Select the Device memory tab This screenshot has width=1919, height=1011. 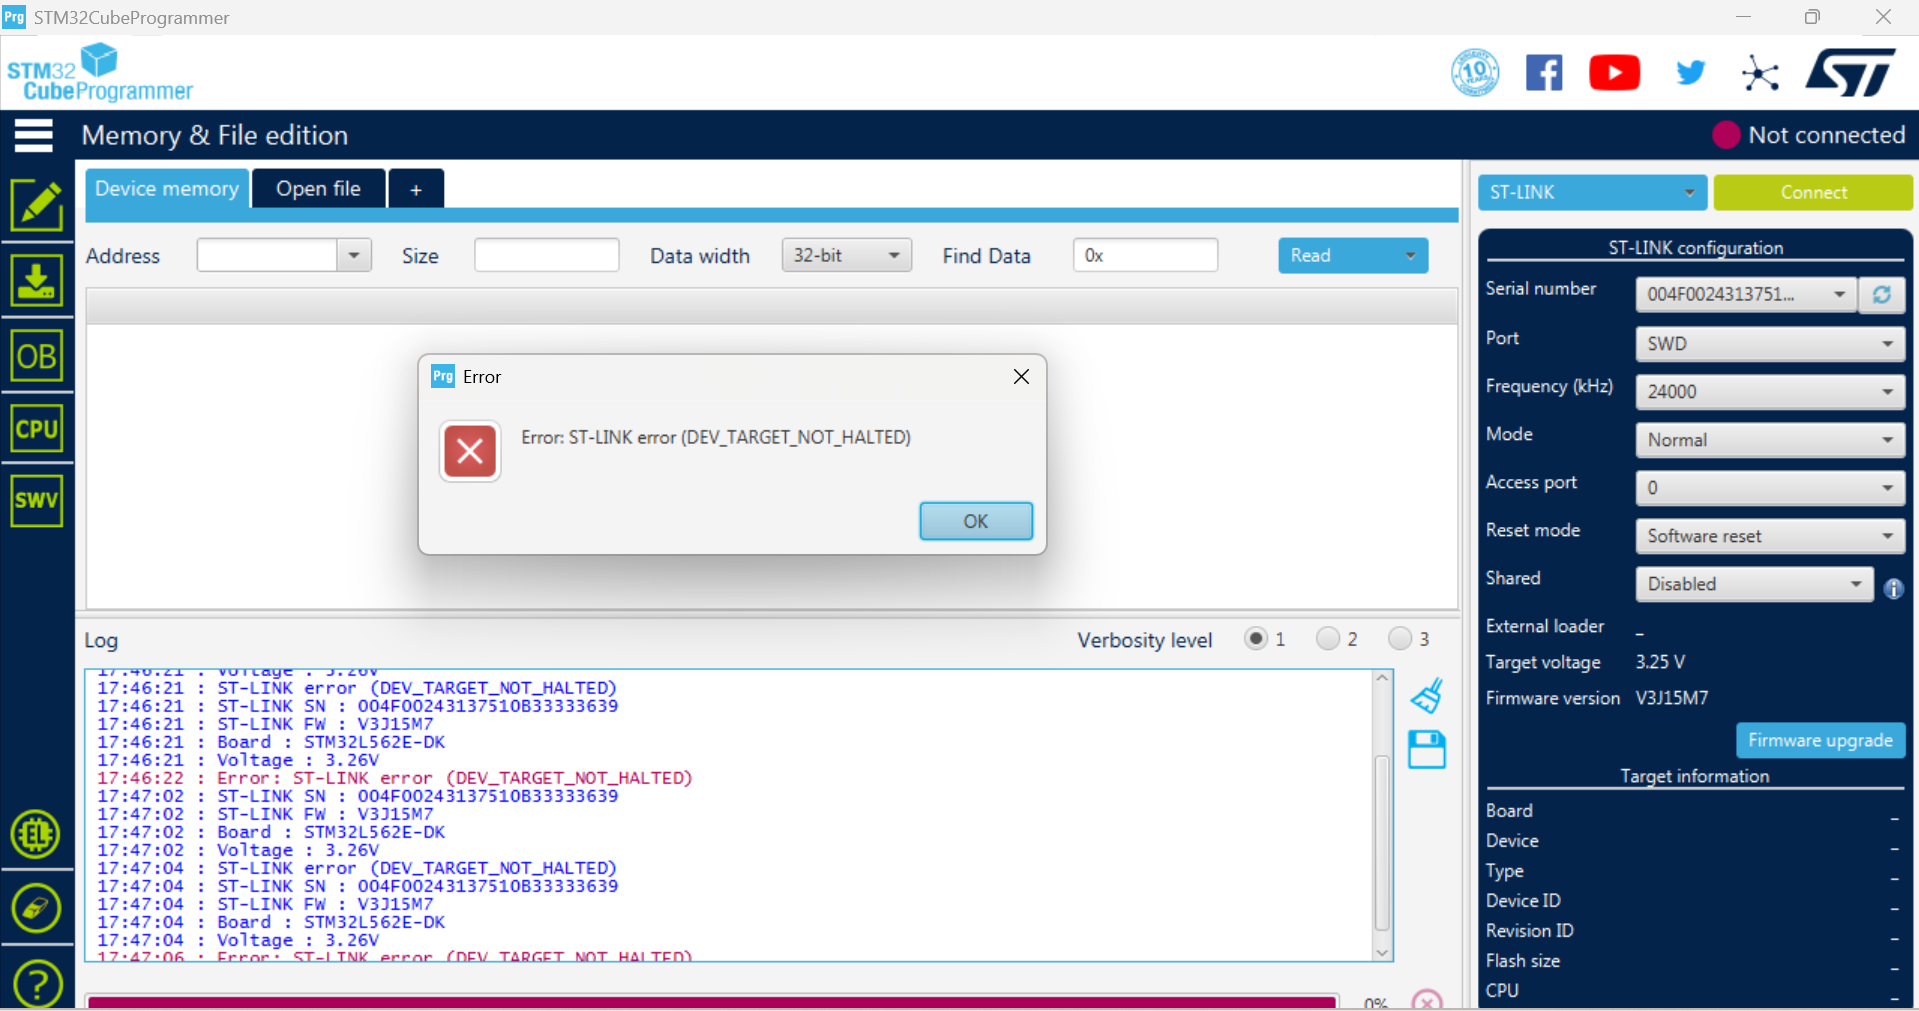(x=166, y=188)
